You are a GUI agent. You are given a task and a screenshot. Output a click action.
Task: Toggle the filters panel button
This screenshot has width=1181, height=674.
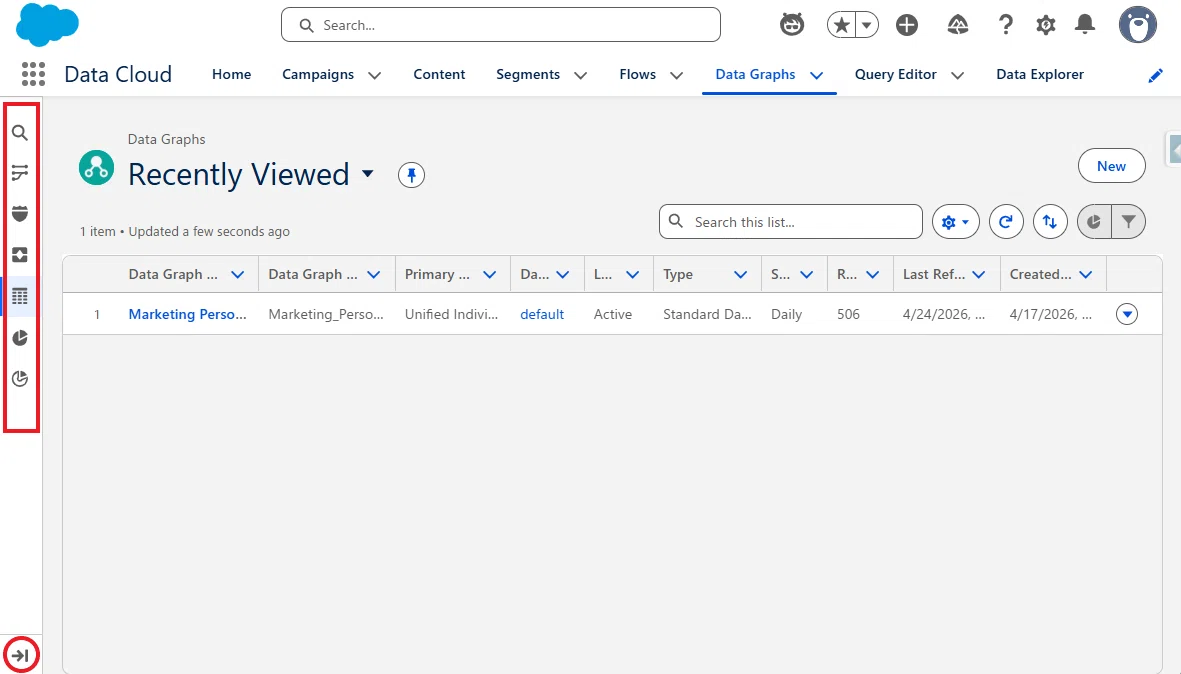click(x=1128, y=222)
